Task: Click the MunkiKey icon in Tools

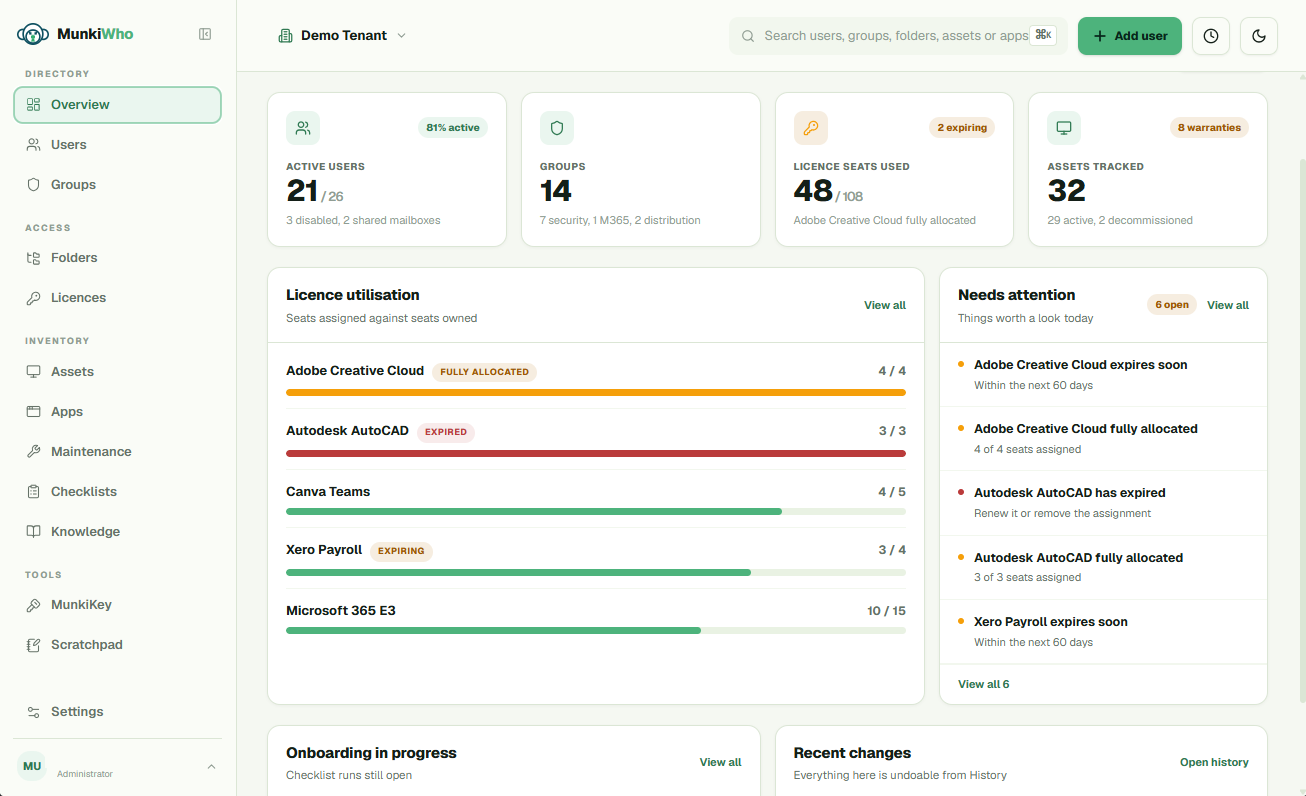Action: coord(33,604)
